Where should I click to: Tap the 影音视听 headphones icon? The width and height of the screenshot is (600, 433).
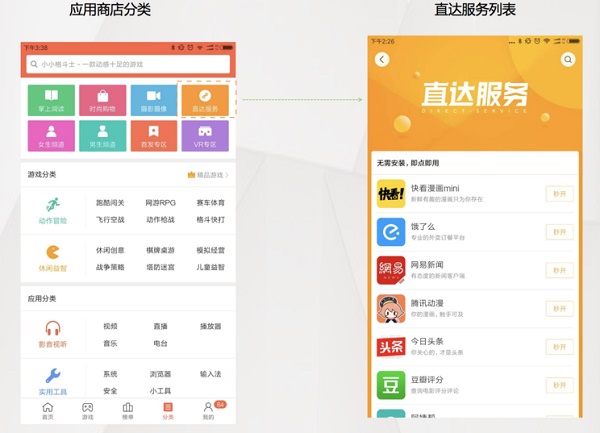point(52,332)
